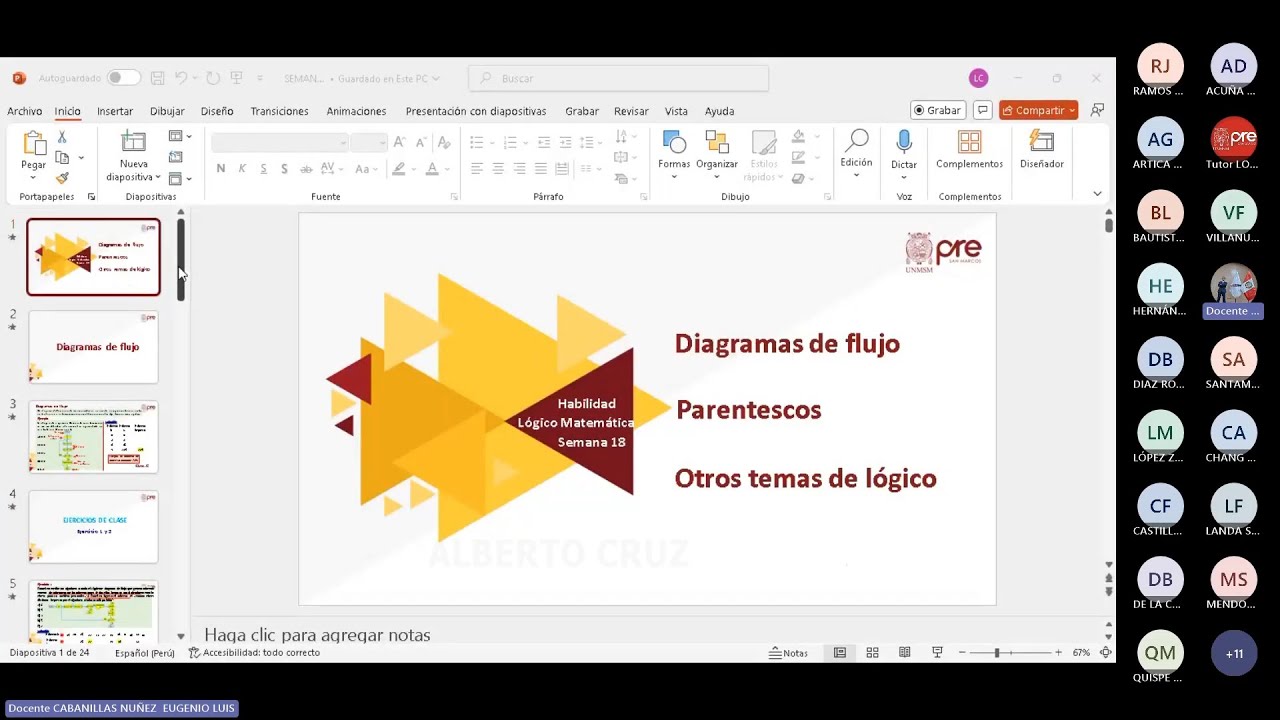Image resolution: width=1280 pixels, height=720 pixels.
Task: Expand the Nueva diapositiva dropdown arrow
Action: pos(158,178)
